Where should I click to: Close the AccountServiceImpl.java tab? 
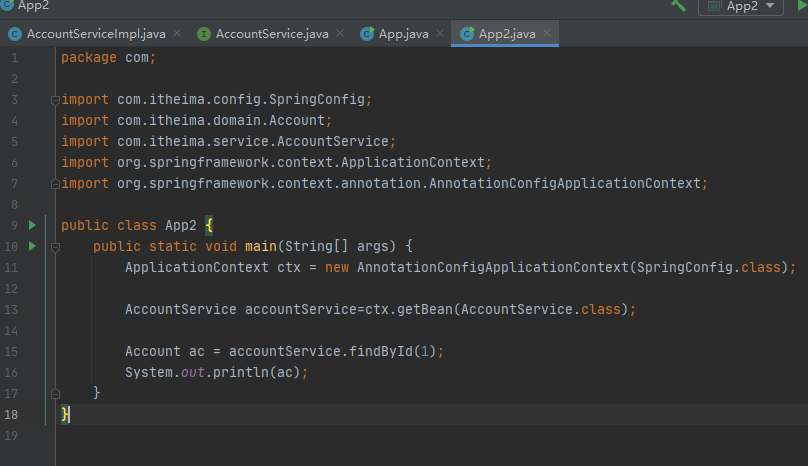(177, 34)
